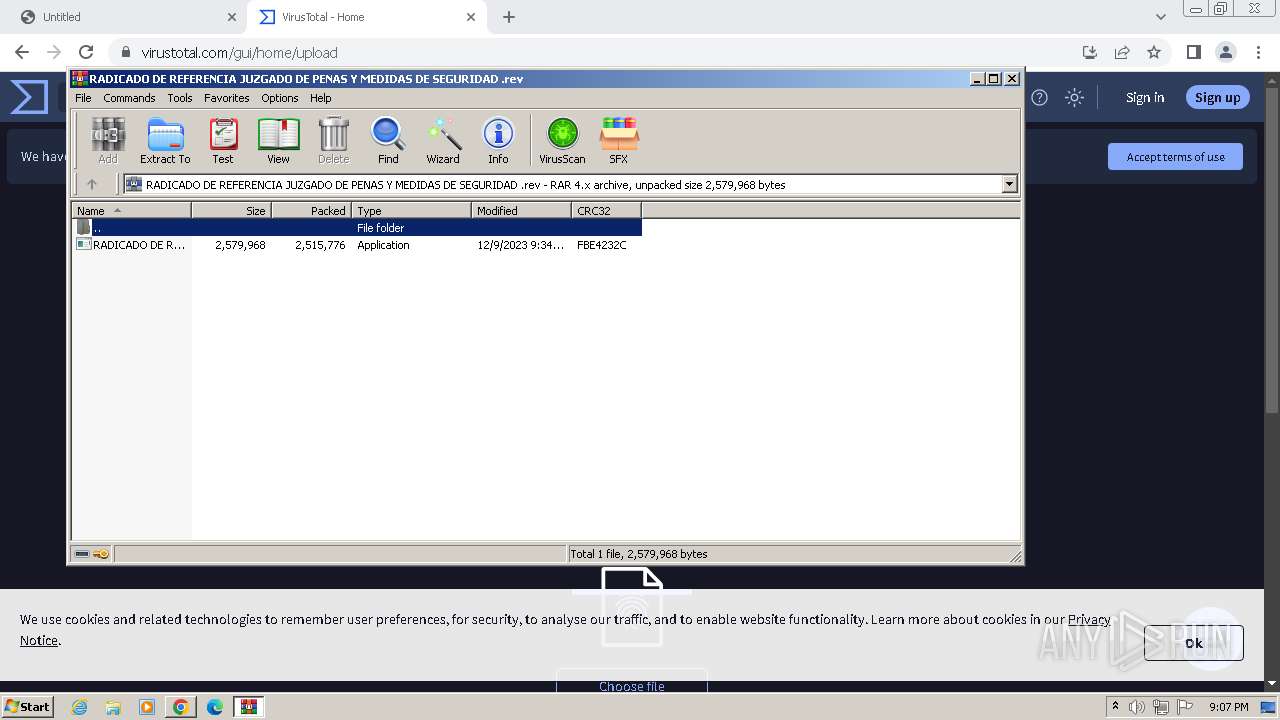This screenshot has width=1280, height=720.
Task: Click the Extract To toolbar icon
Action: tap(165, 140)
